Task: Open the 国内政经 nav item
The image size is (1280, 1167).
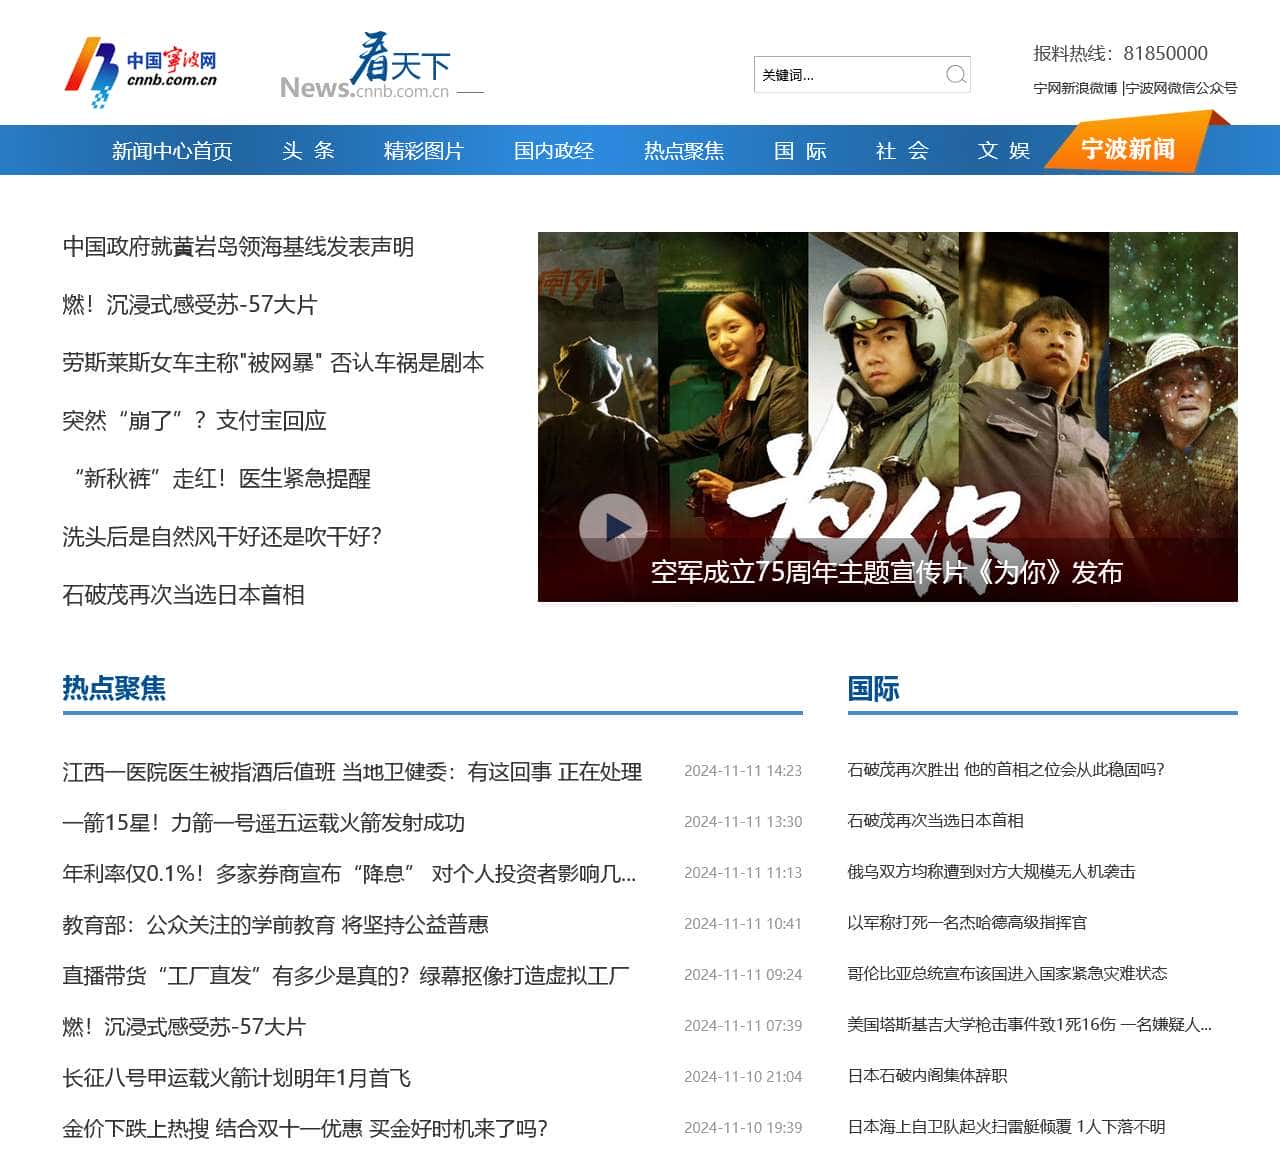Action: tap(554, 151)
